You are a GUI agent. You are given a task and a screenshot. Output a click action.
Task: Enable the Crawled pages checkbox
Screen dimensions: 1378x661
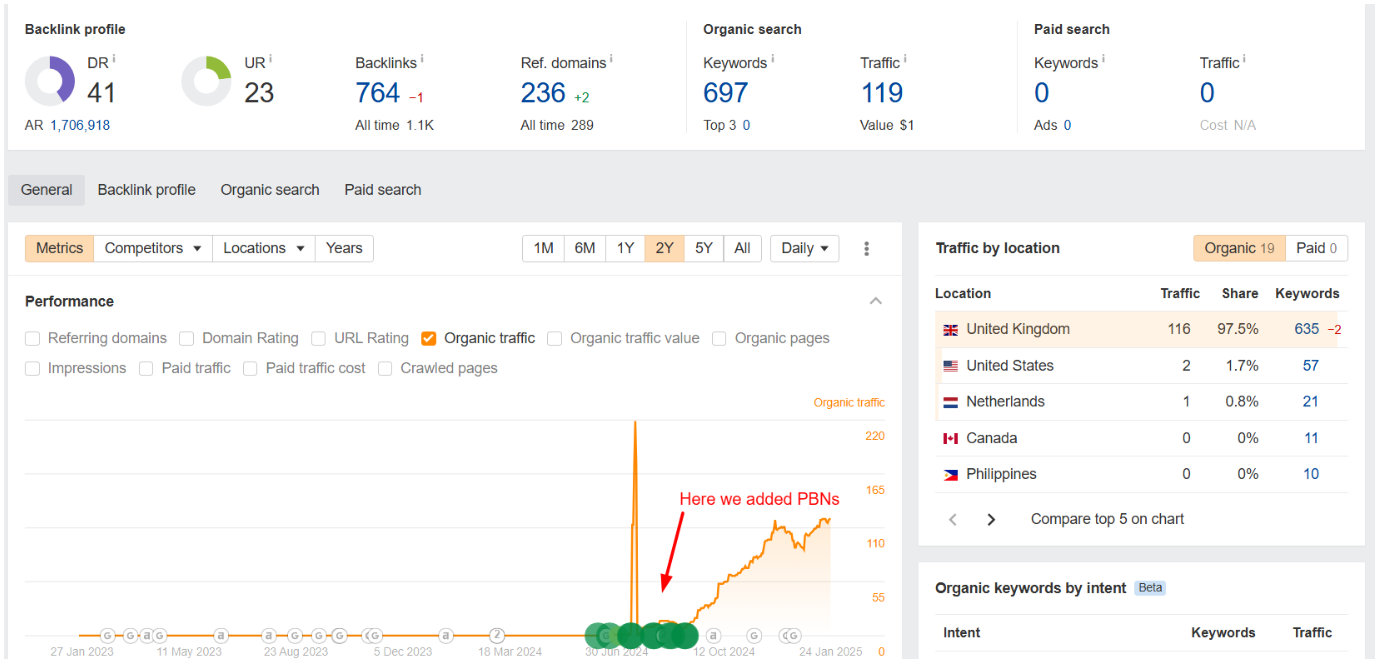386,369
